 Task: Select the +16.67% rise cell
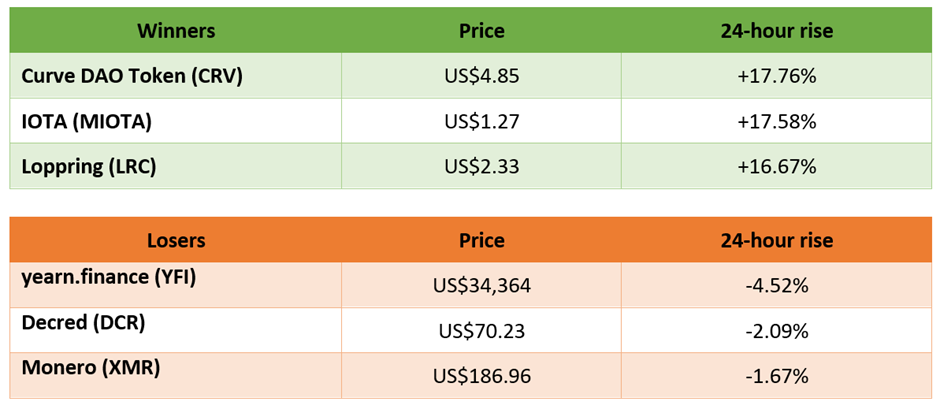click(777, 166)
